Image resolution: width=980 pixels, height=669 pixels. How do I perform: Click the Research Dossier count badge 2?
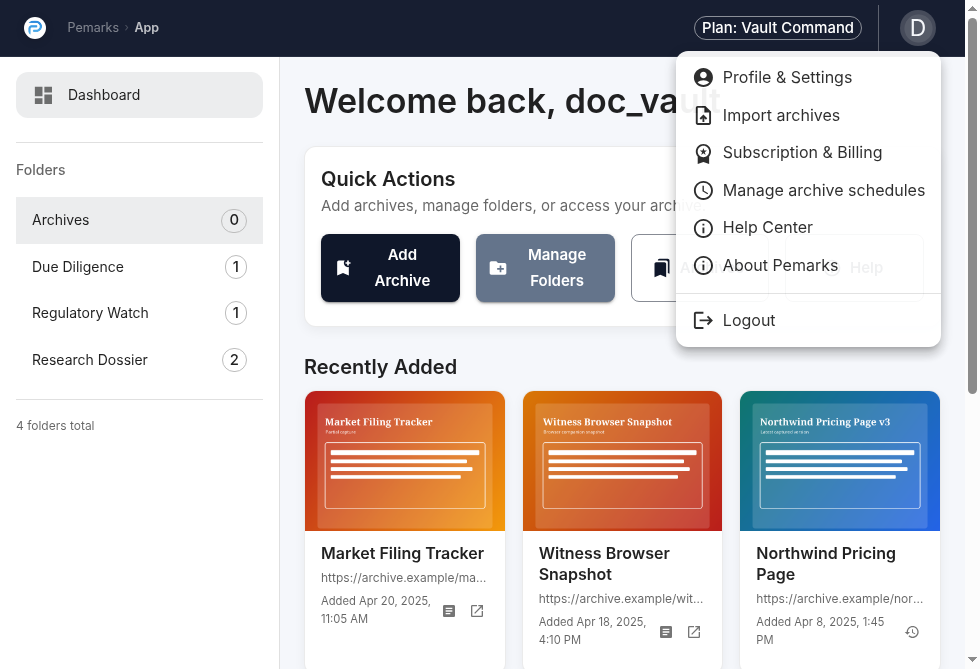[234, 360]
